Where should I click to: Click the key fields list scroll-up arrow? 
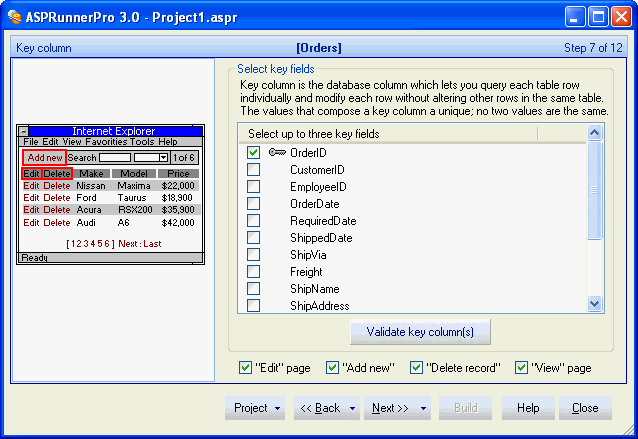[594, 132]
